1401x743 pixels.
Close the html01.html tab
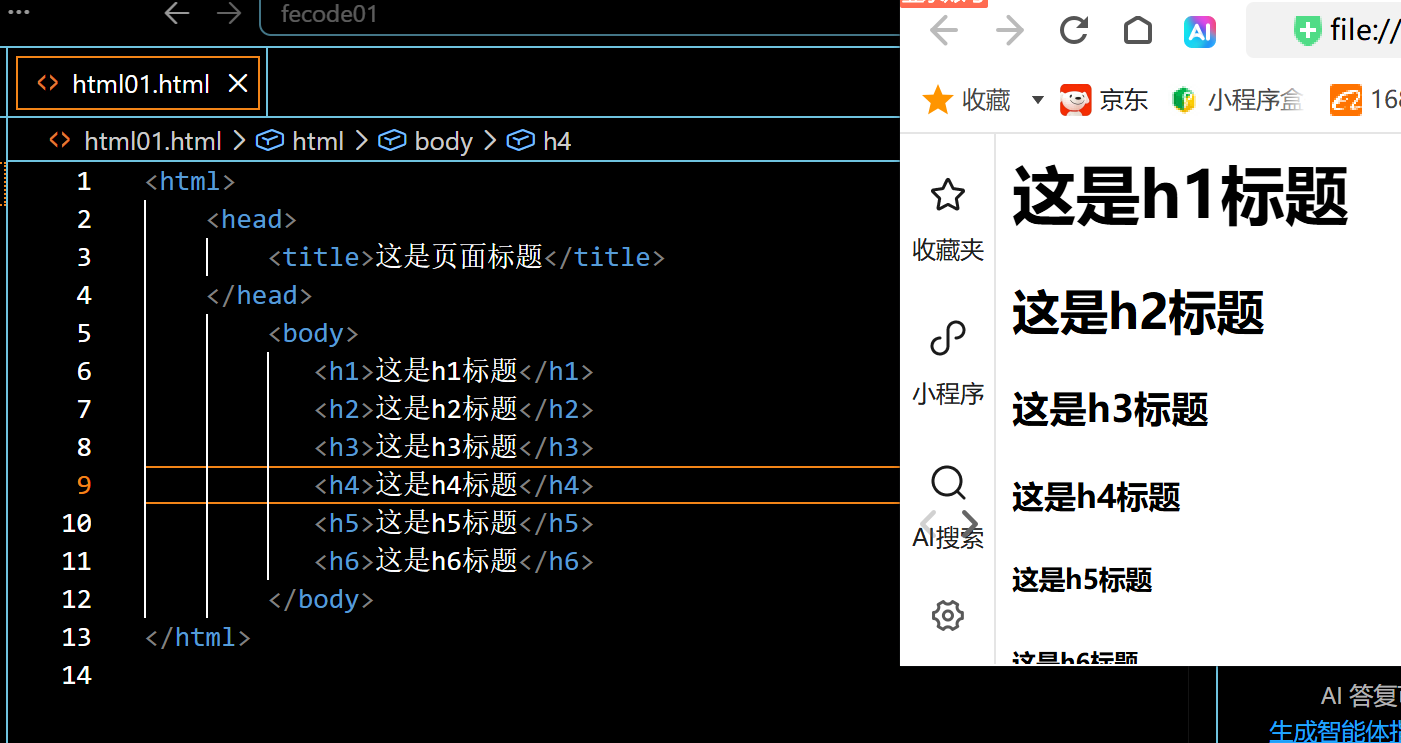pyautogui.click(x=238, y=84)
